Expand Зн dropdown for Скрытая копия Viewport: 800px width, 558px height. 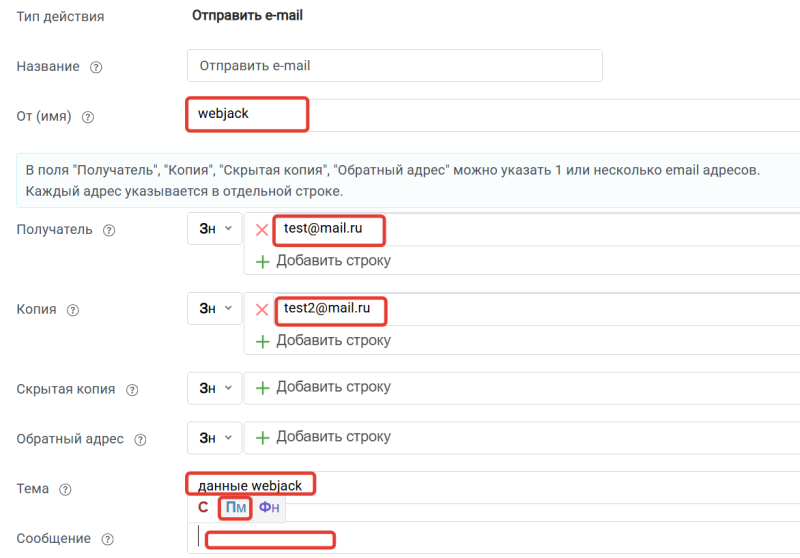[214, 388]
